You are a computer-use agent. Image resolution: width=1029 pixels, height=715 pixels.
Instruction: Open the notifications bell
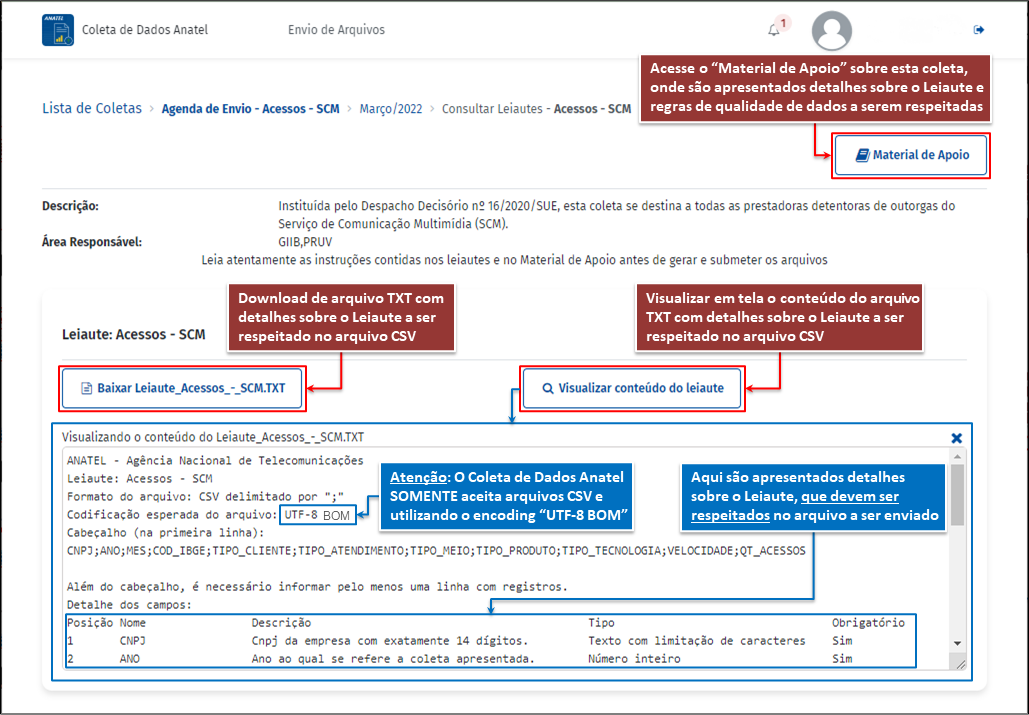pyautogui.click(x=773, y=30)
